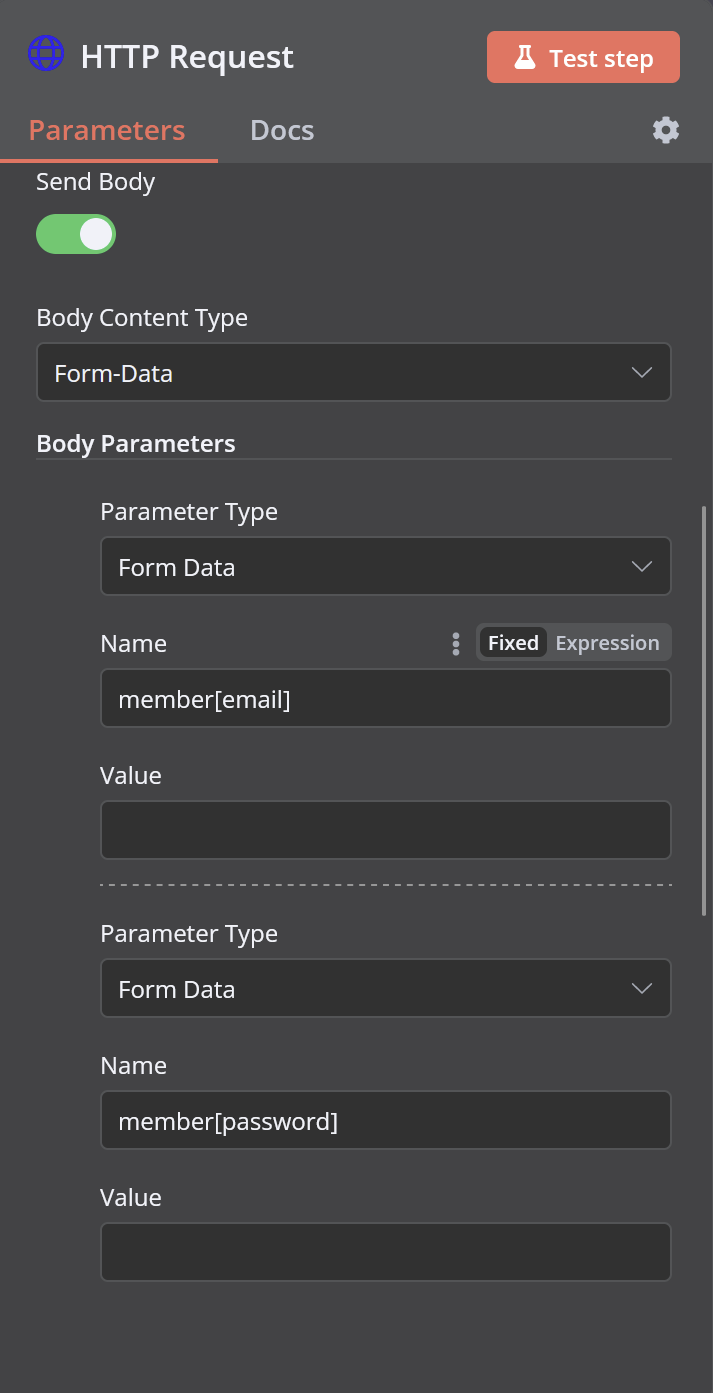Click the Value field under member[password]
This screenshot has height=1393, width=713.
click(386, 1252)
